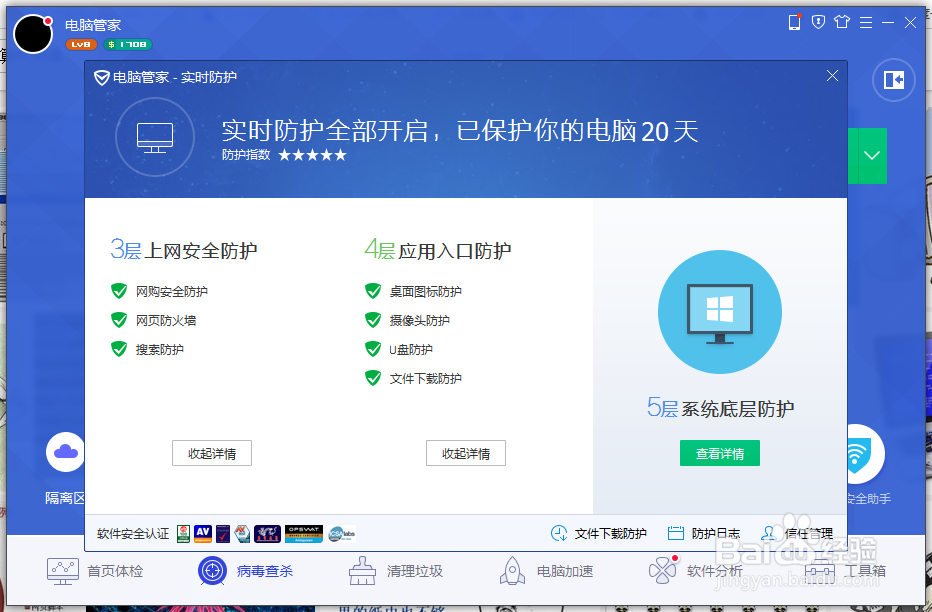Collapse details under 应用入口防护

pos(466,453)
